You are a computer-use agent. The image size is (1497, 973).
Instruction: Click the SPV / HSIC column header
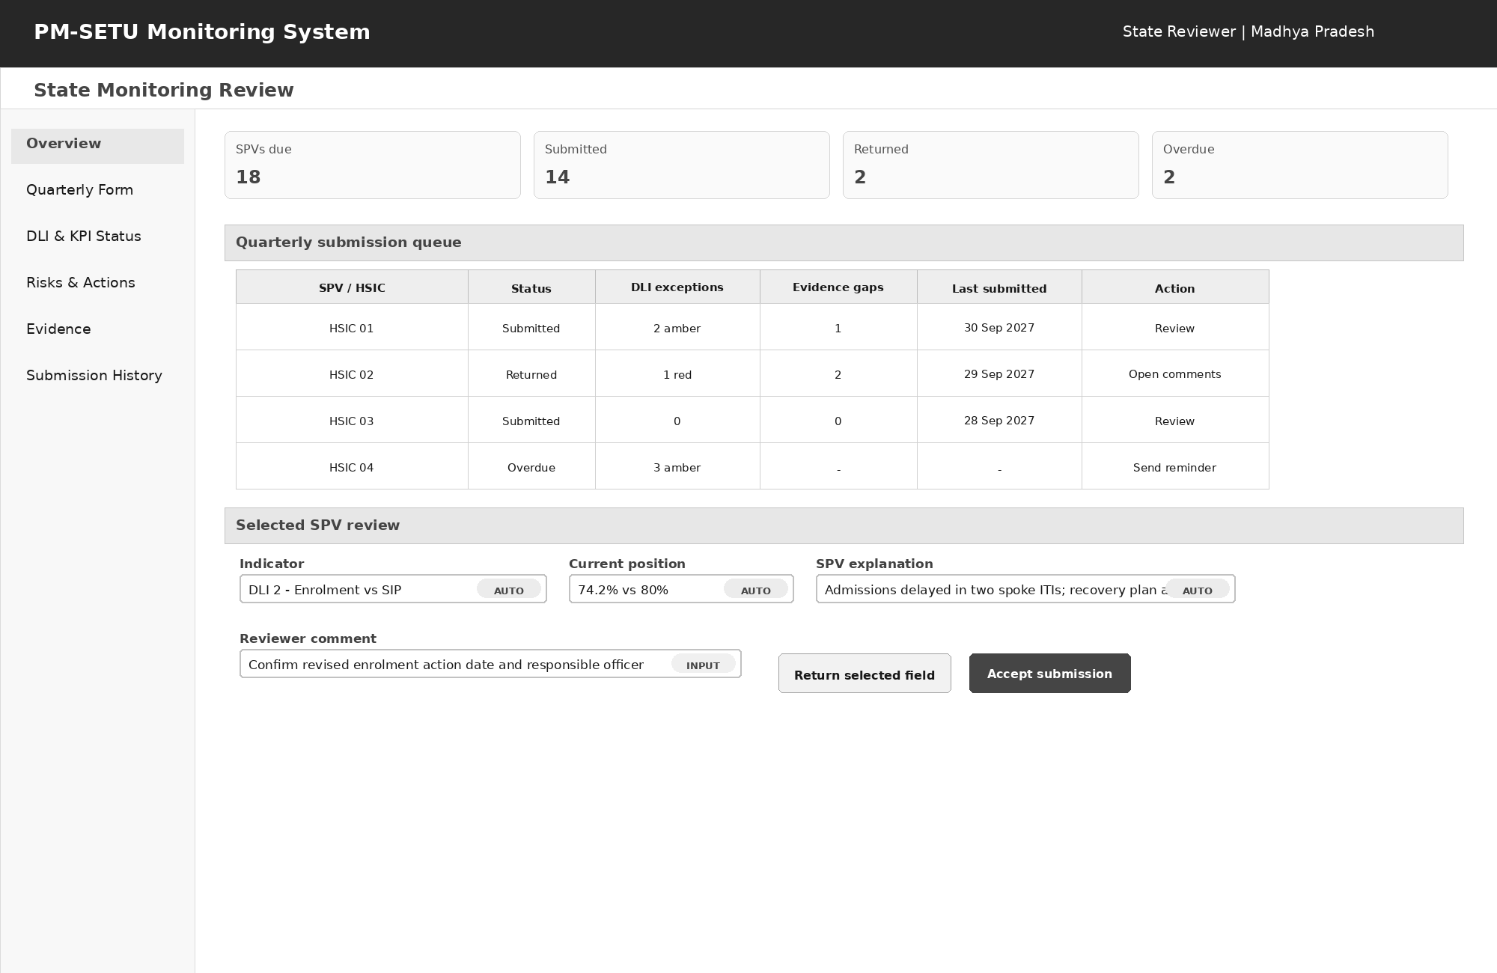352,288
